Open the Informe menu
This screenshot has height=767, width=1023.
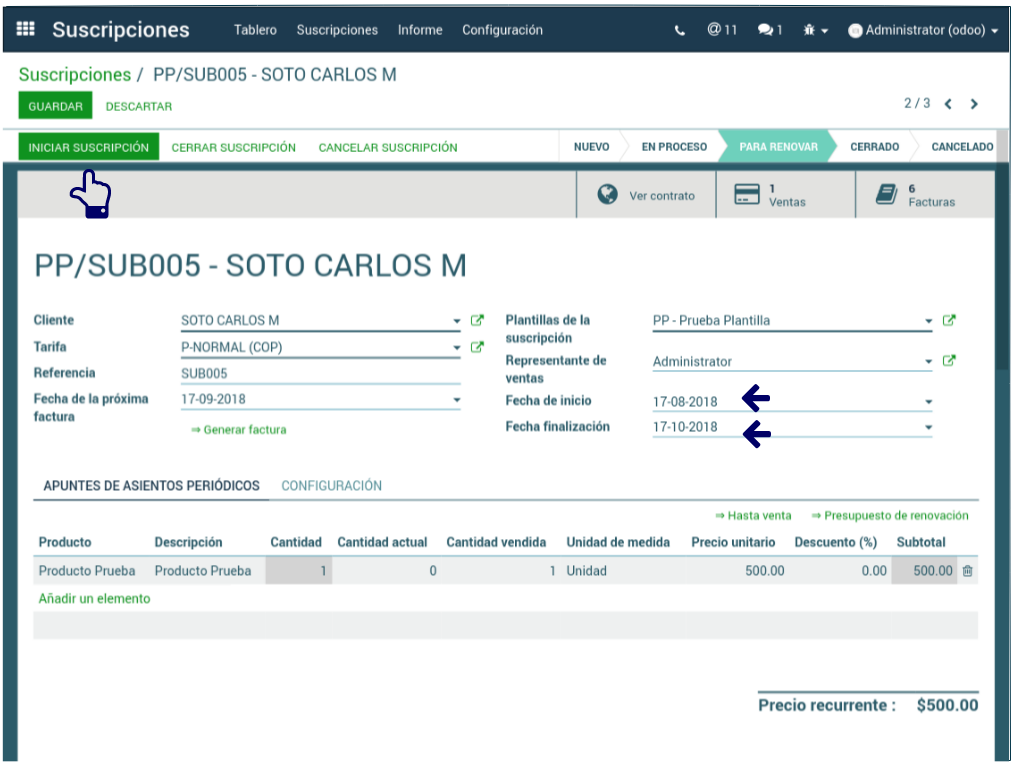(x=420, y=30)
